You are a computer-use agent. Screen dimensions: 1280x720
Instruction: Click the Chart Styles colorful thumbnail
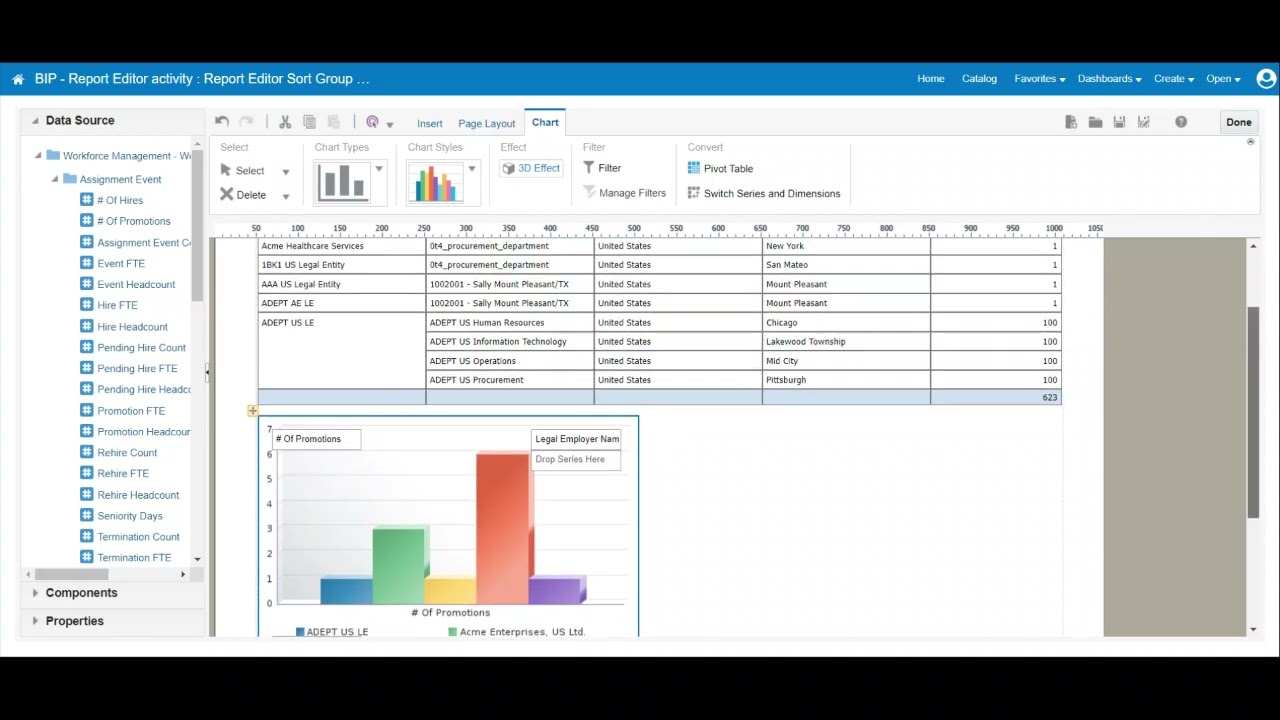point(435,182)
